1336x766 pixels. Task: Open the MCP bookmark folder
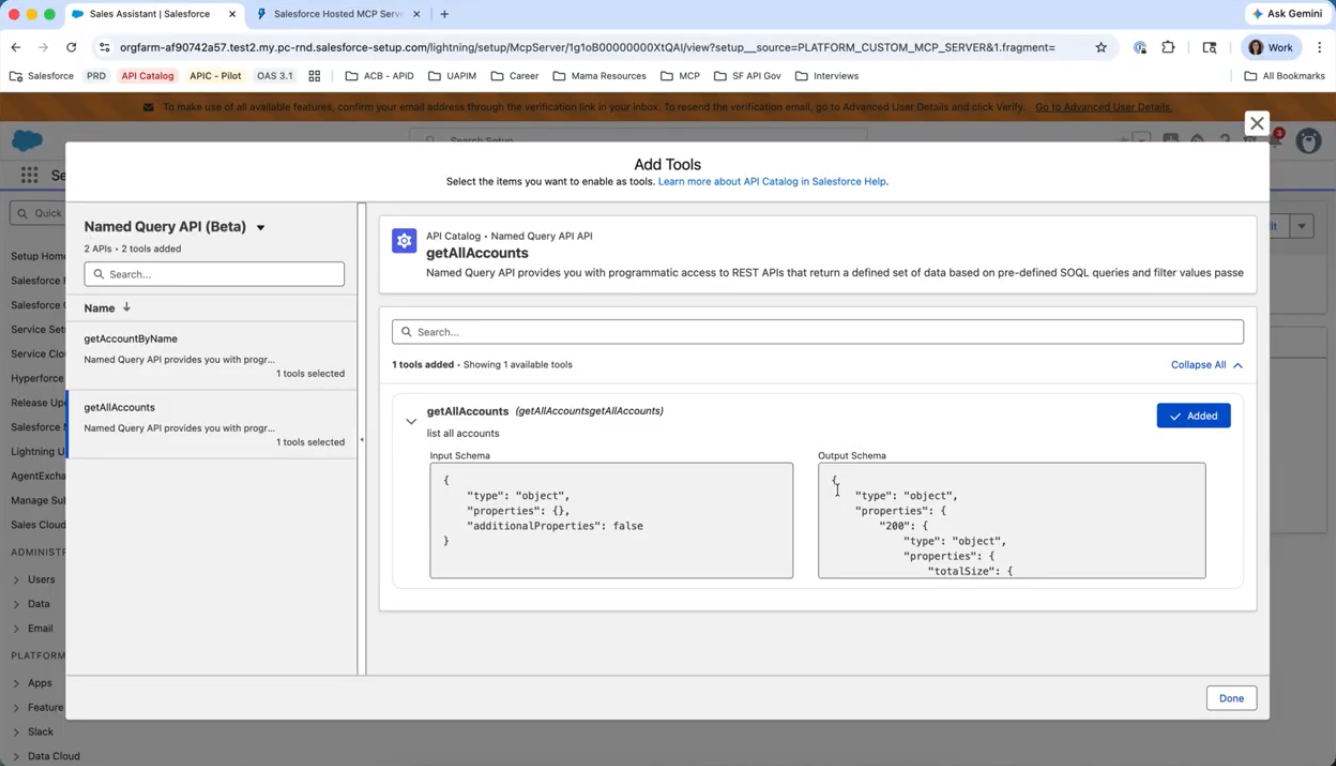[680, 76]
